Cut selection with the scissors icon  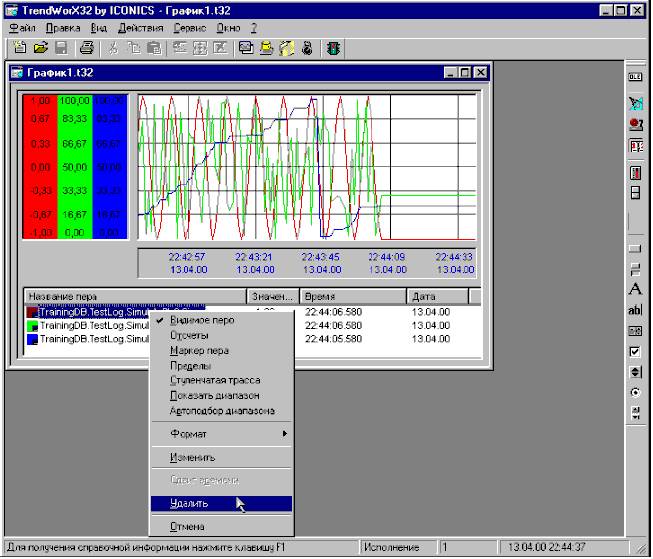click(113, 48)
